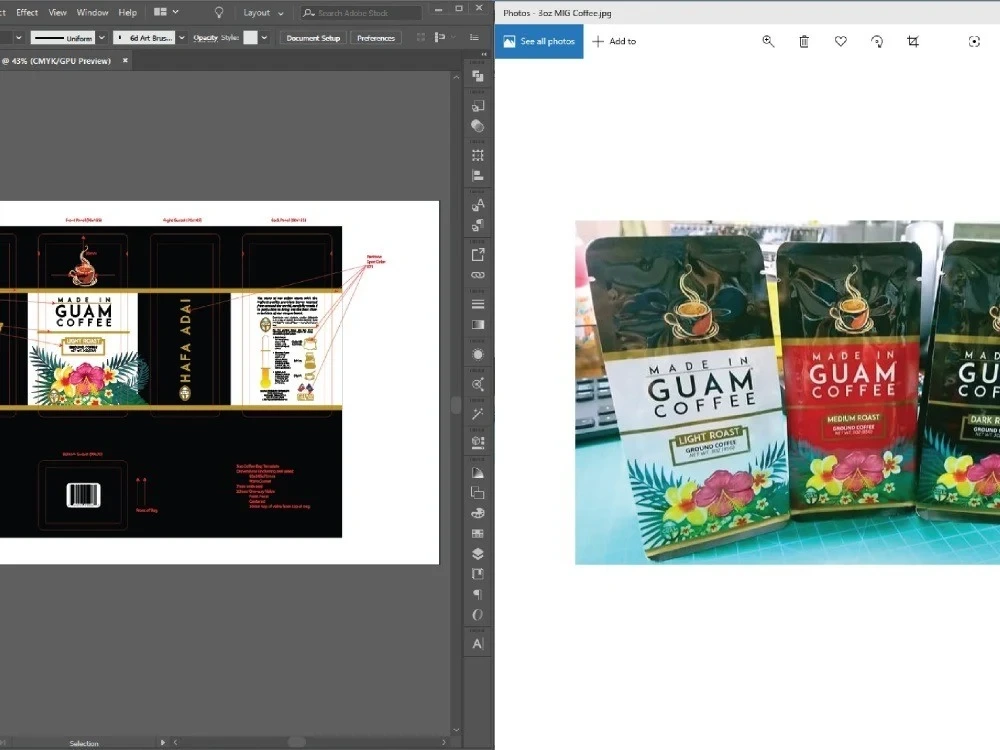
Task: Click the vertical scrollbar down arrow
Action: click(x=456, y=730)
